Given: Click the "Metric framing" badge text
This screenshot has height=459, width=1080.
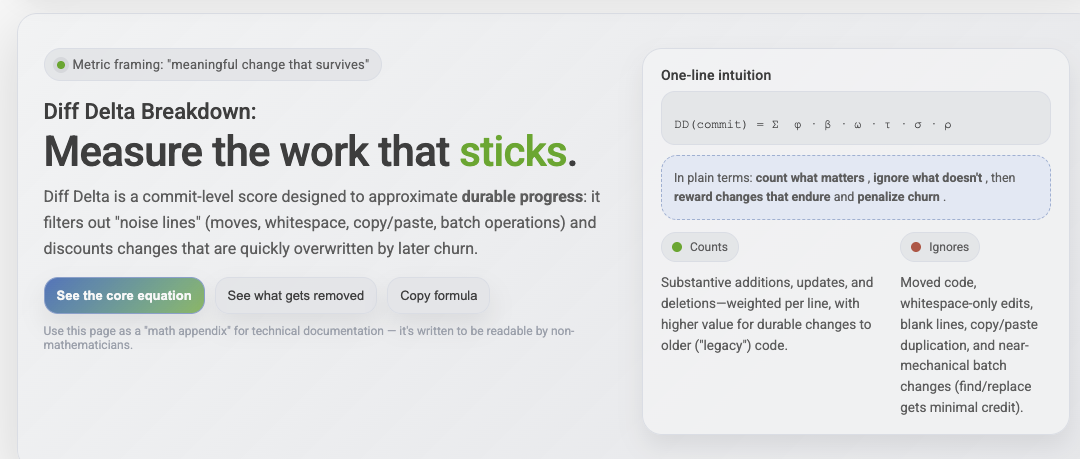Looking at the screenshot, I should [220, 65].
